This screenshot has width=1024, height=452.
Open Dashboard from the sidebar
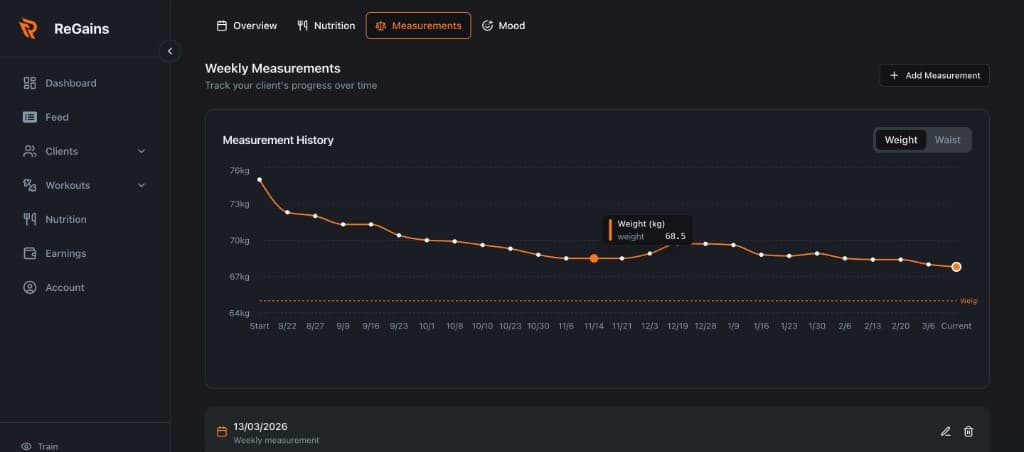pyautogui.click(x=70, y=83)
